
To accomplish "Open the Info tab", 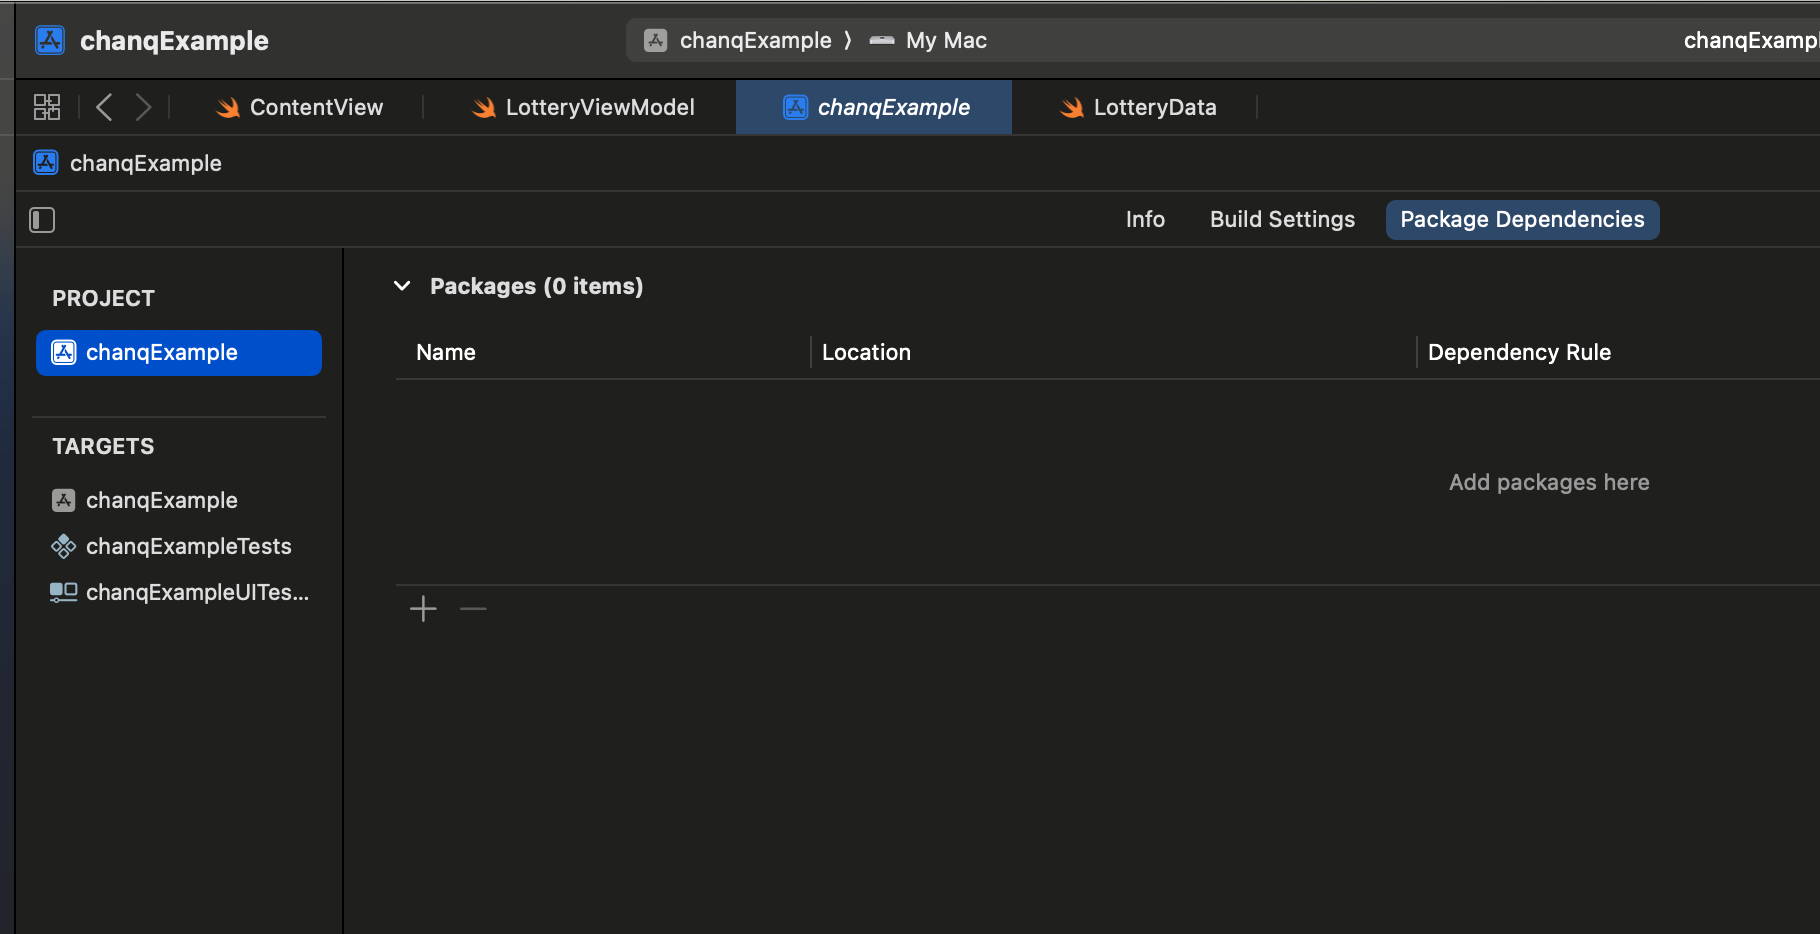I will 1145,220.
